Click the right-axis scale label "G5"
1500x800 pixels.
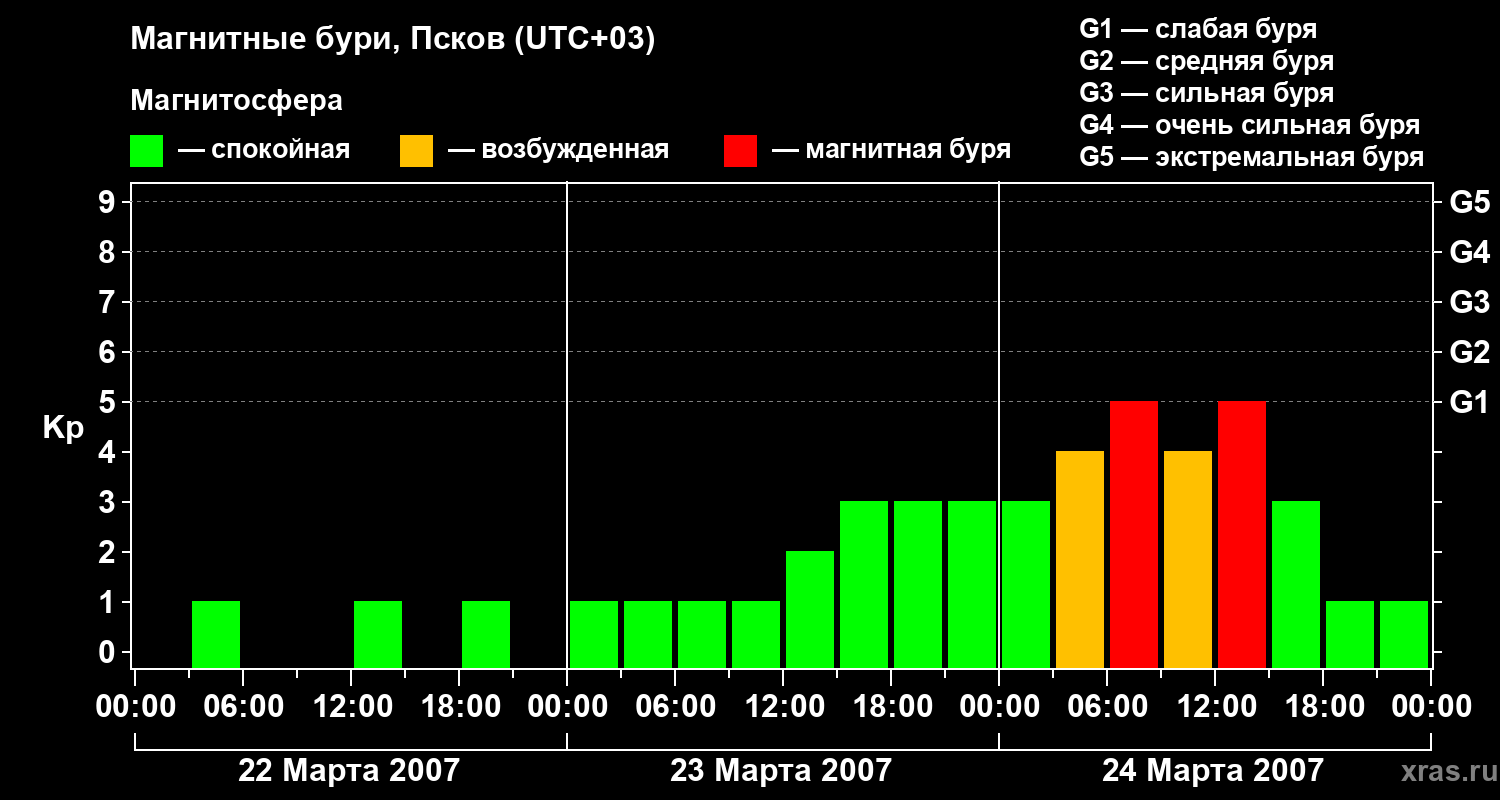[x=1470, y=202]
